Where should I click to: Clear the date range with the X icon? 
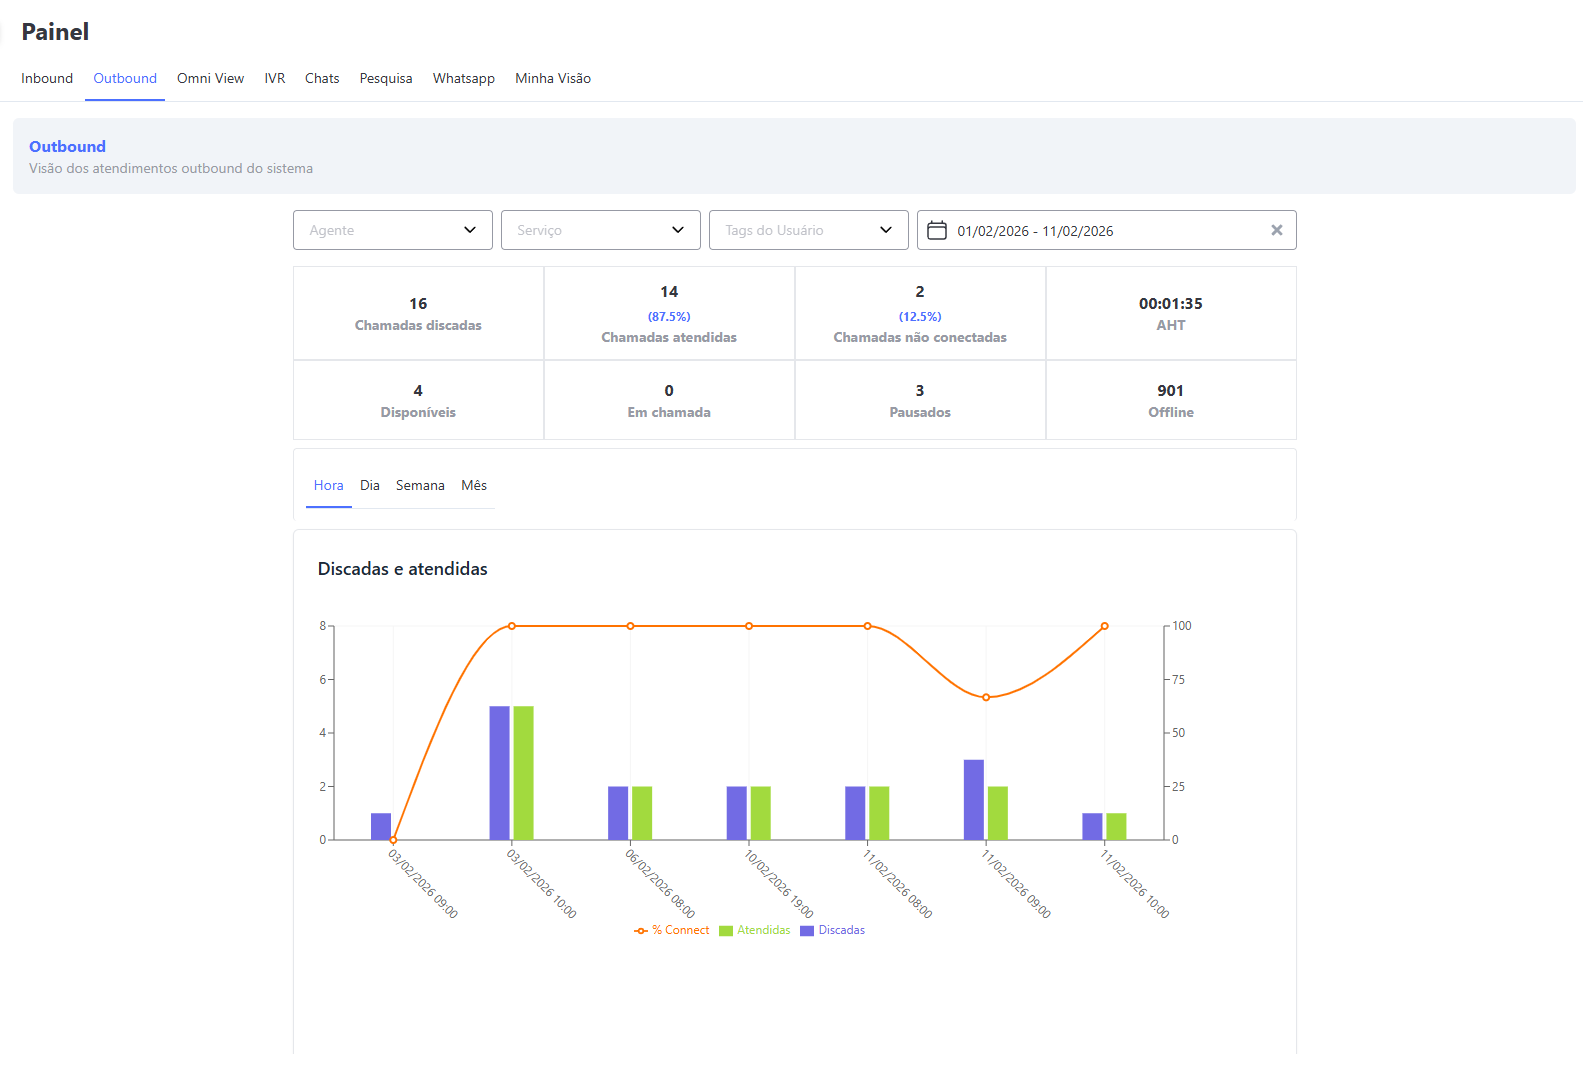tap(1276, 230)
